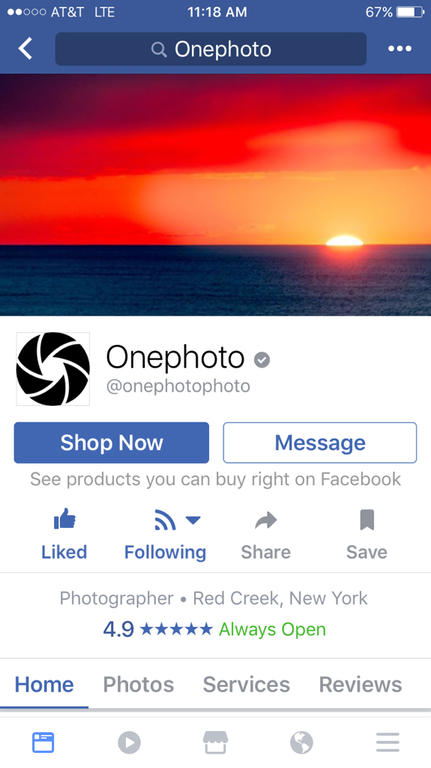Image resolution: width=431 pixels, height=768 pixels.
Task: Open the Notifications globe icon
Action: [x=302, y=743]
